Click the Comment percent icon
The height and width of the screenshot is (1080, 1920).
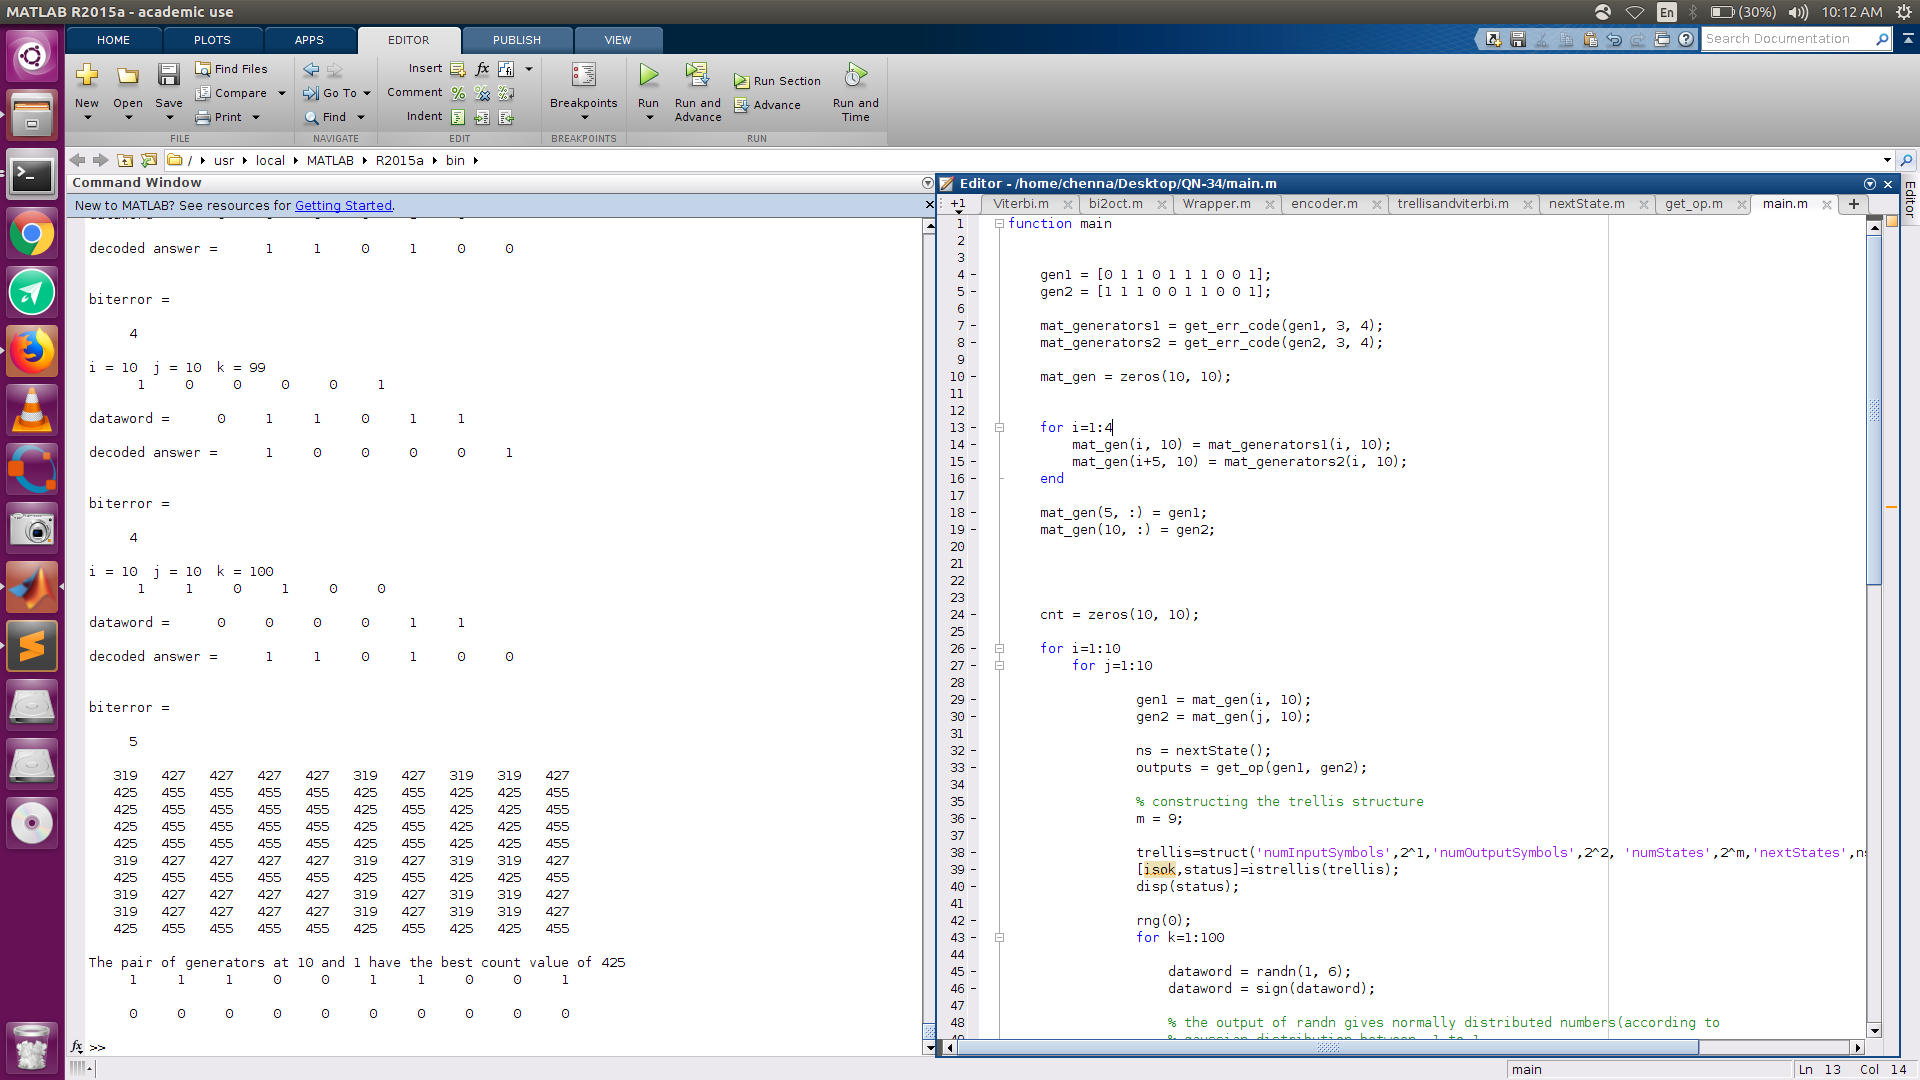458,93
